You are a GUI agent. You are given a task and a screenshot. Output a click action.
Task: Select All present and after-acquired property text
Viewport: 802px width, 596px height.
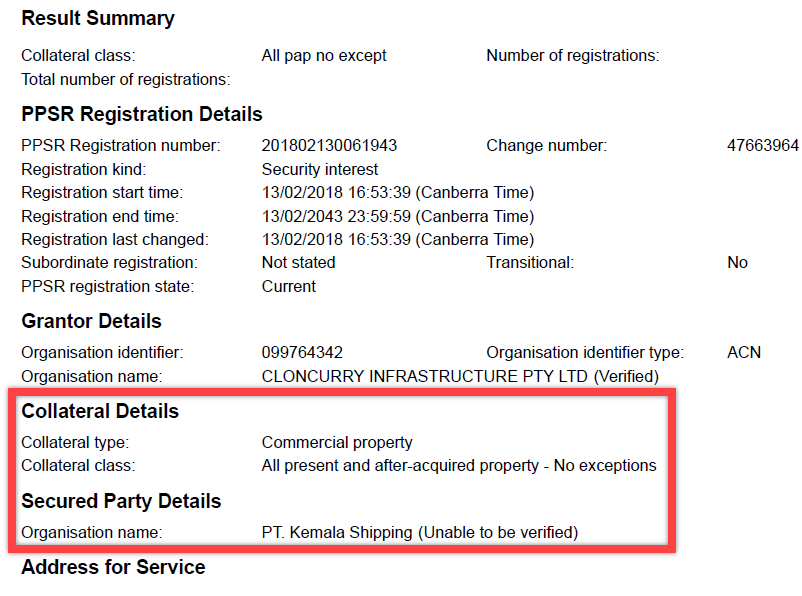pos(400,466)
